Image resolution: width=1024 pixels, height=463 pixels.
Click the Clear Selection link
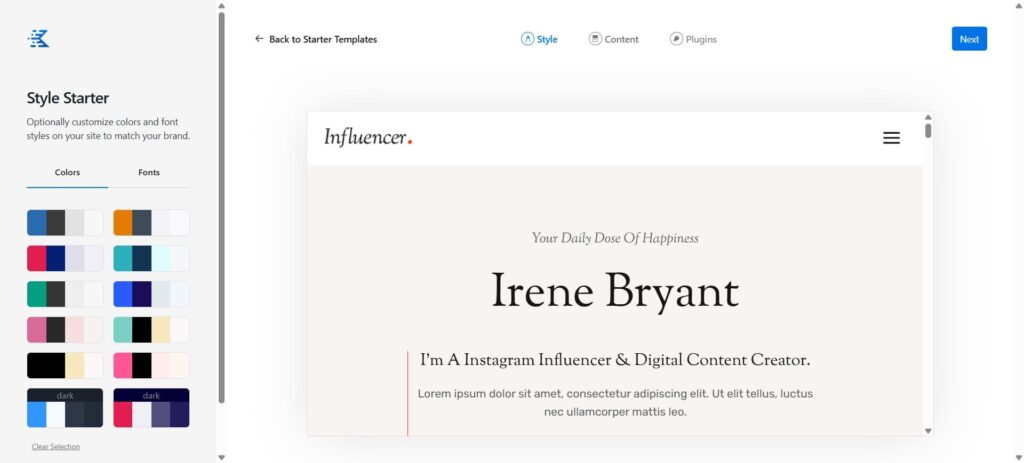(x=56, y=447)
